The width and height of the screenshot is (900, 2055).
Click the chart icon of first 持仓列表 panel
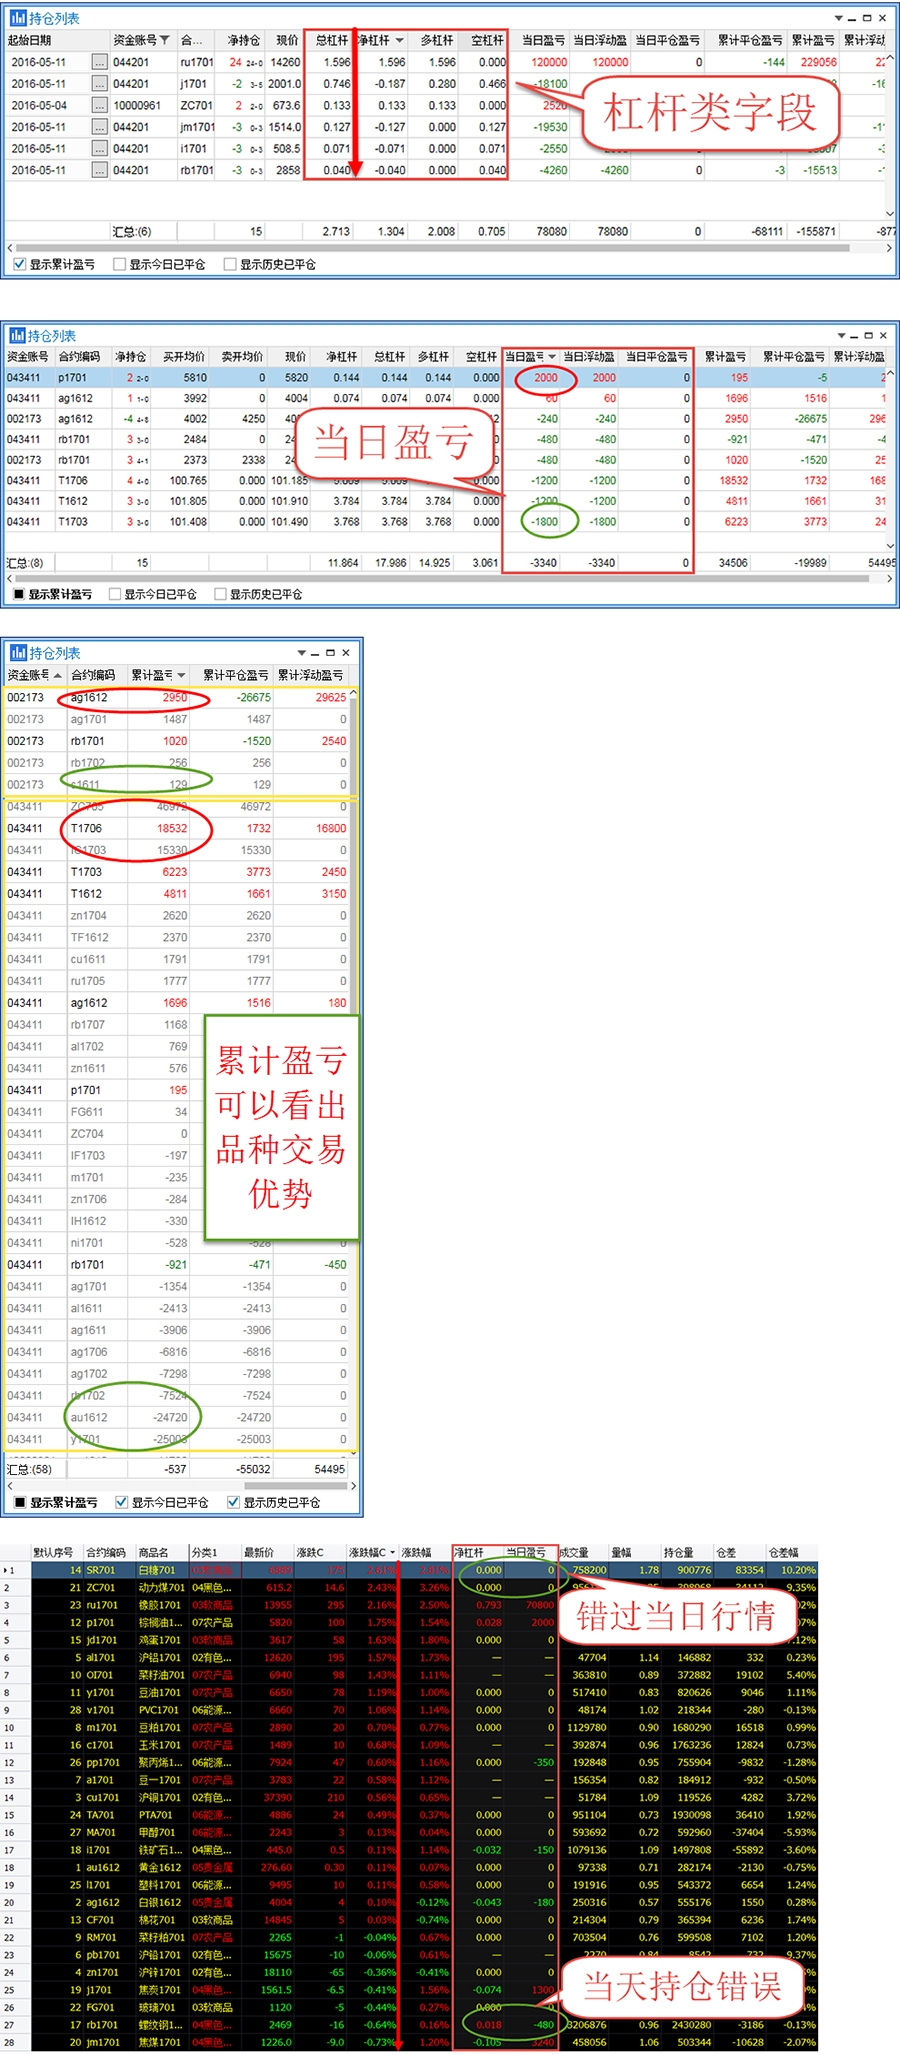tap(18, 18)
